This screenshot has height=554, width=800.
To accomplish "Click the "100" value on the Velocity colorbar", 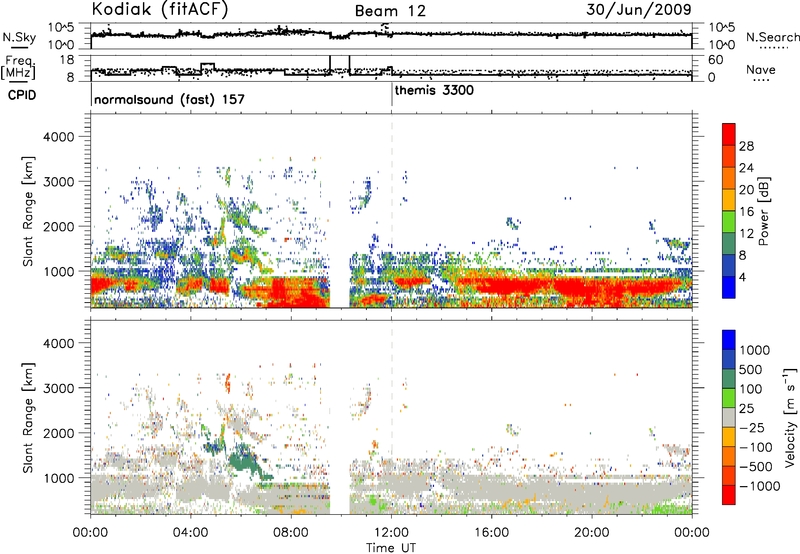I will (x=751, y=389).
